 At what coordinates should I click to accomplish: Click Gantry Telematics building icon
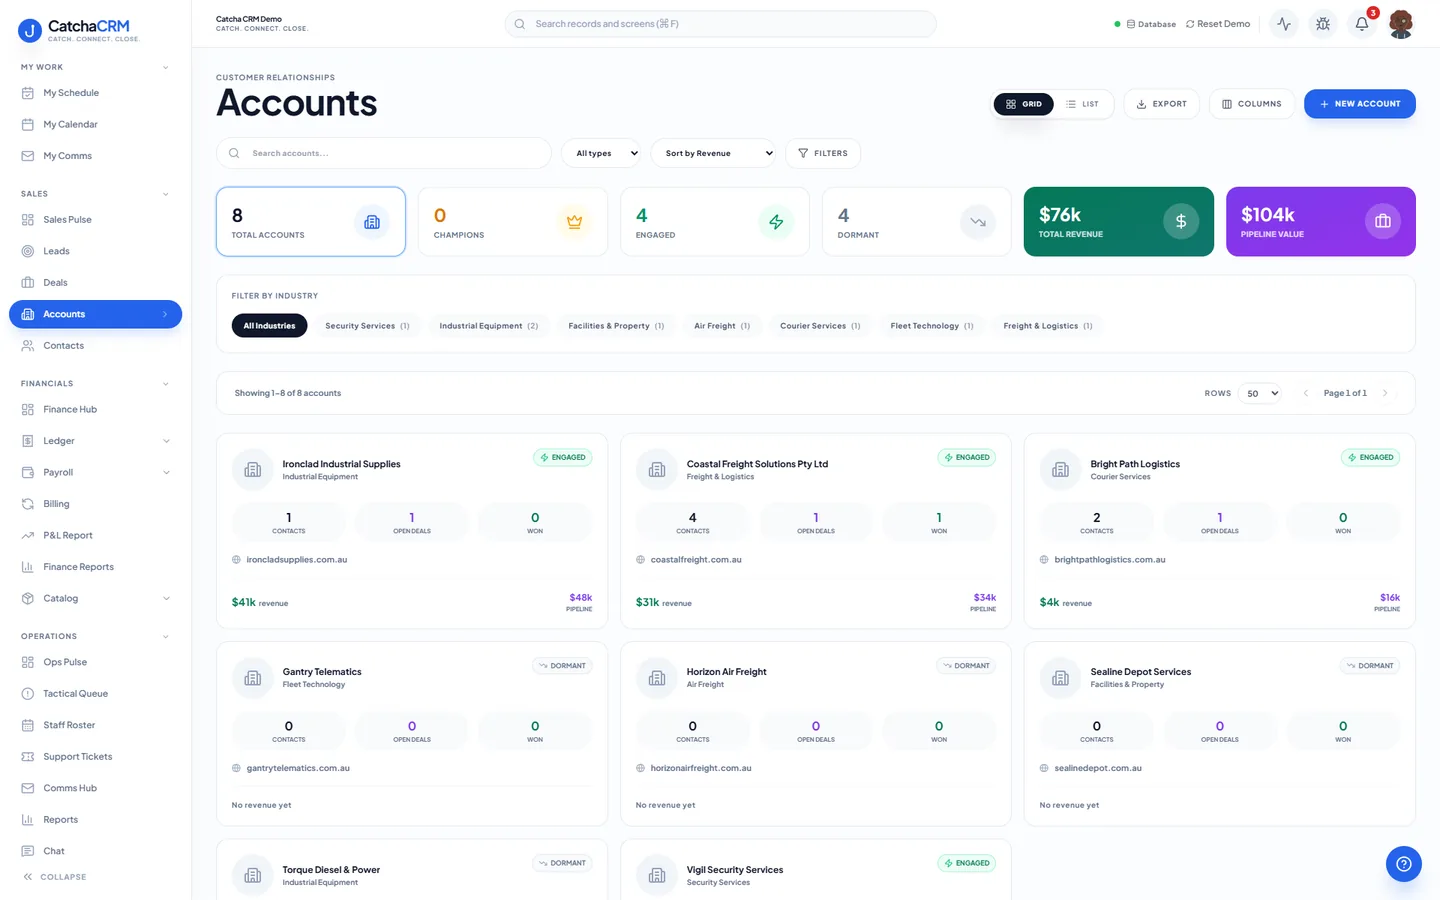(x=253, y=678)
